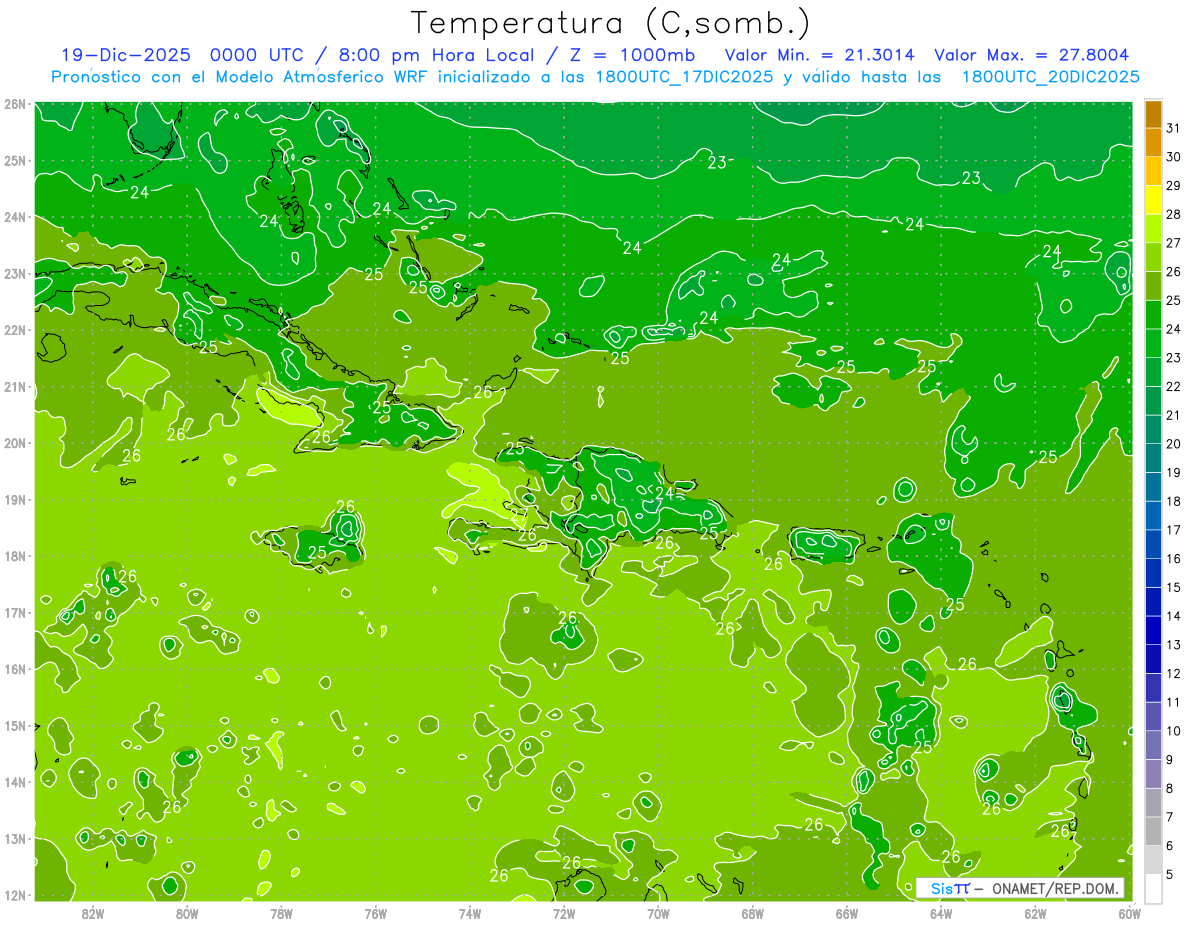The height and width of the screenshot is (927, 1200).
Task: Click the legend value '11'
Action: coord(1174,702)
